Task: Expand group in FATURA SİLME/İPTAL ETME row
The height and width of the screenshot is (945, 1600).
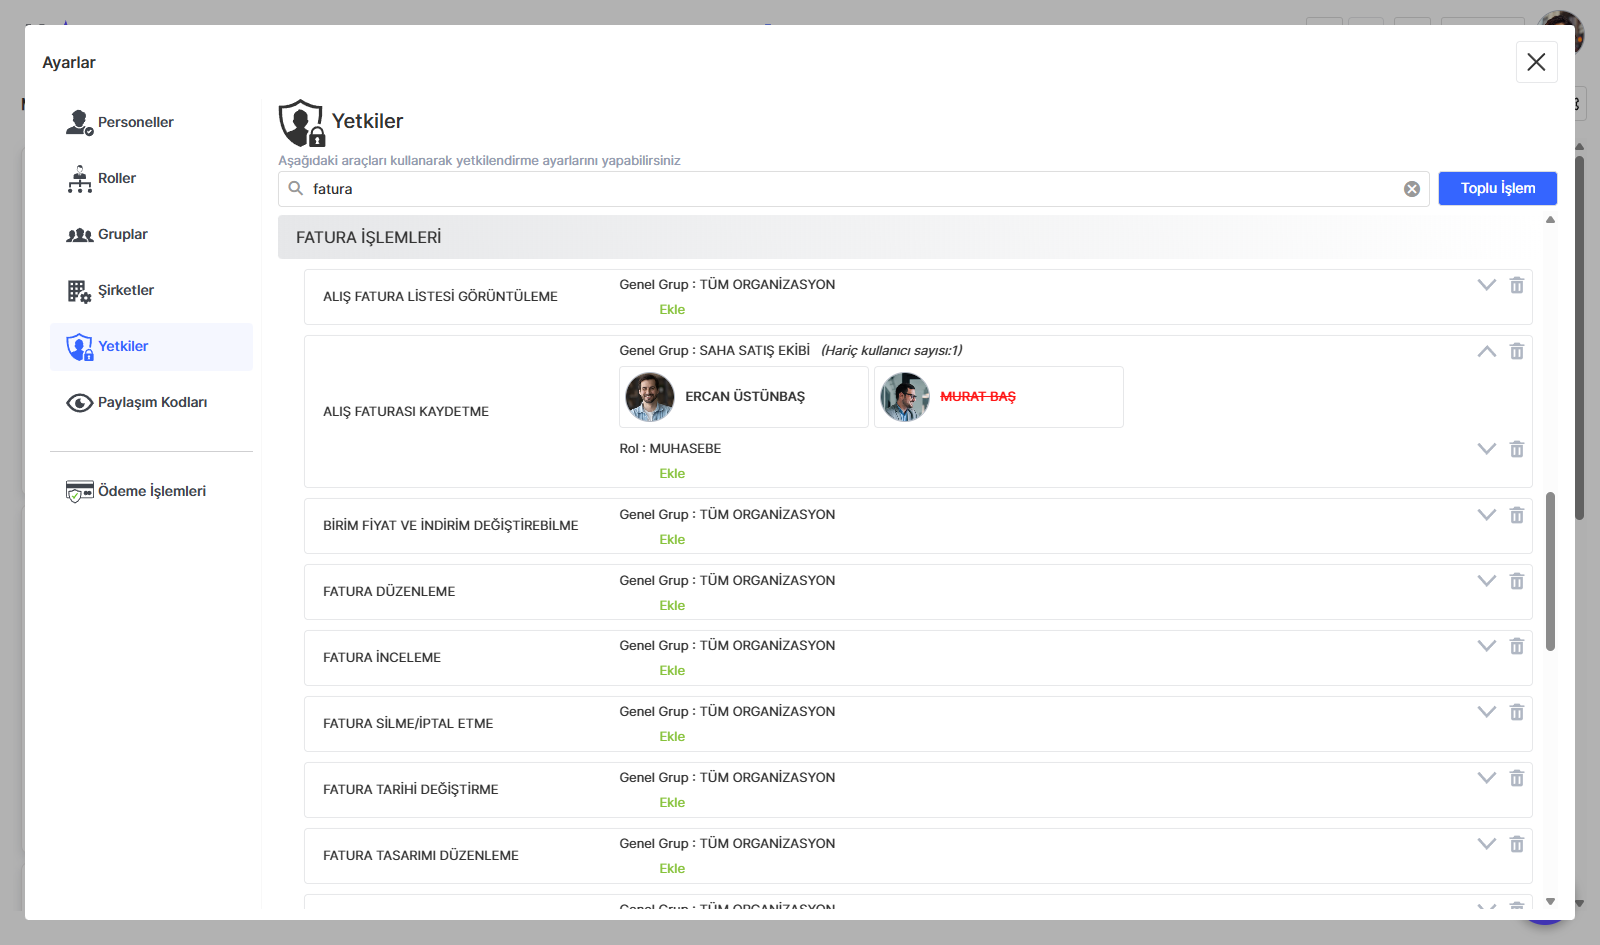Action: (x=1486, y=712)
